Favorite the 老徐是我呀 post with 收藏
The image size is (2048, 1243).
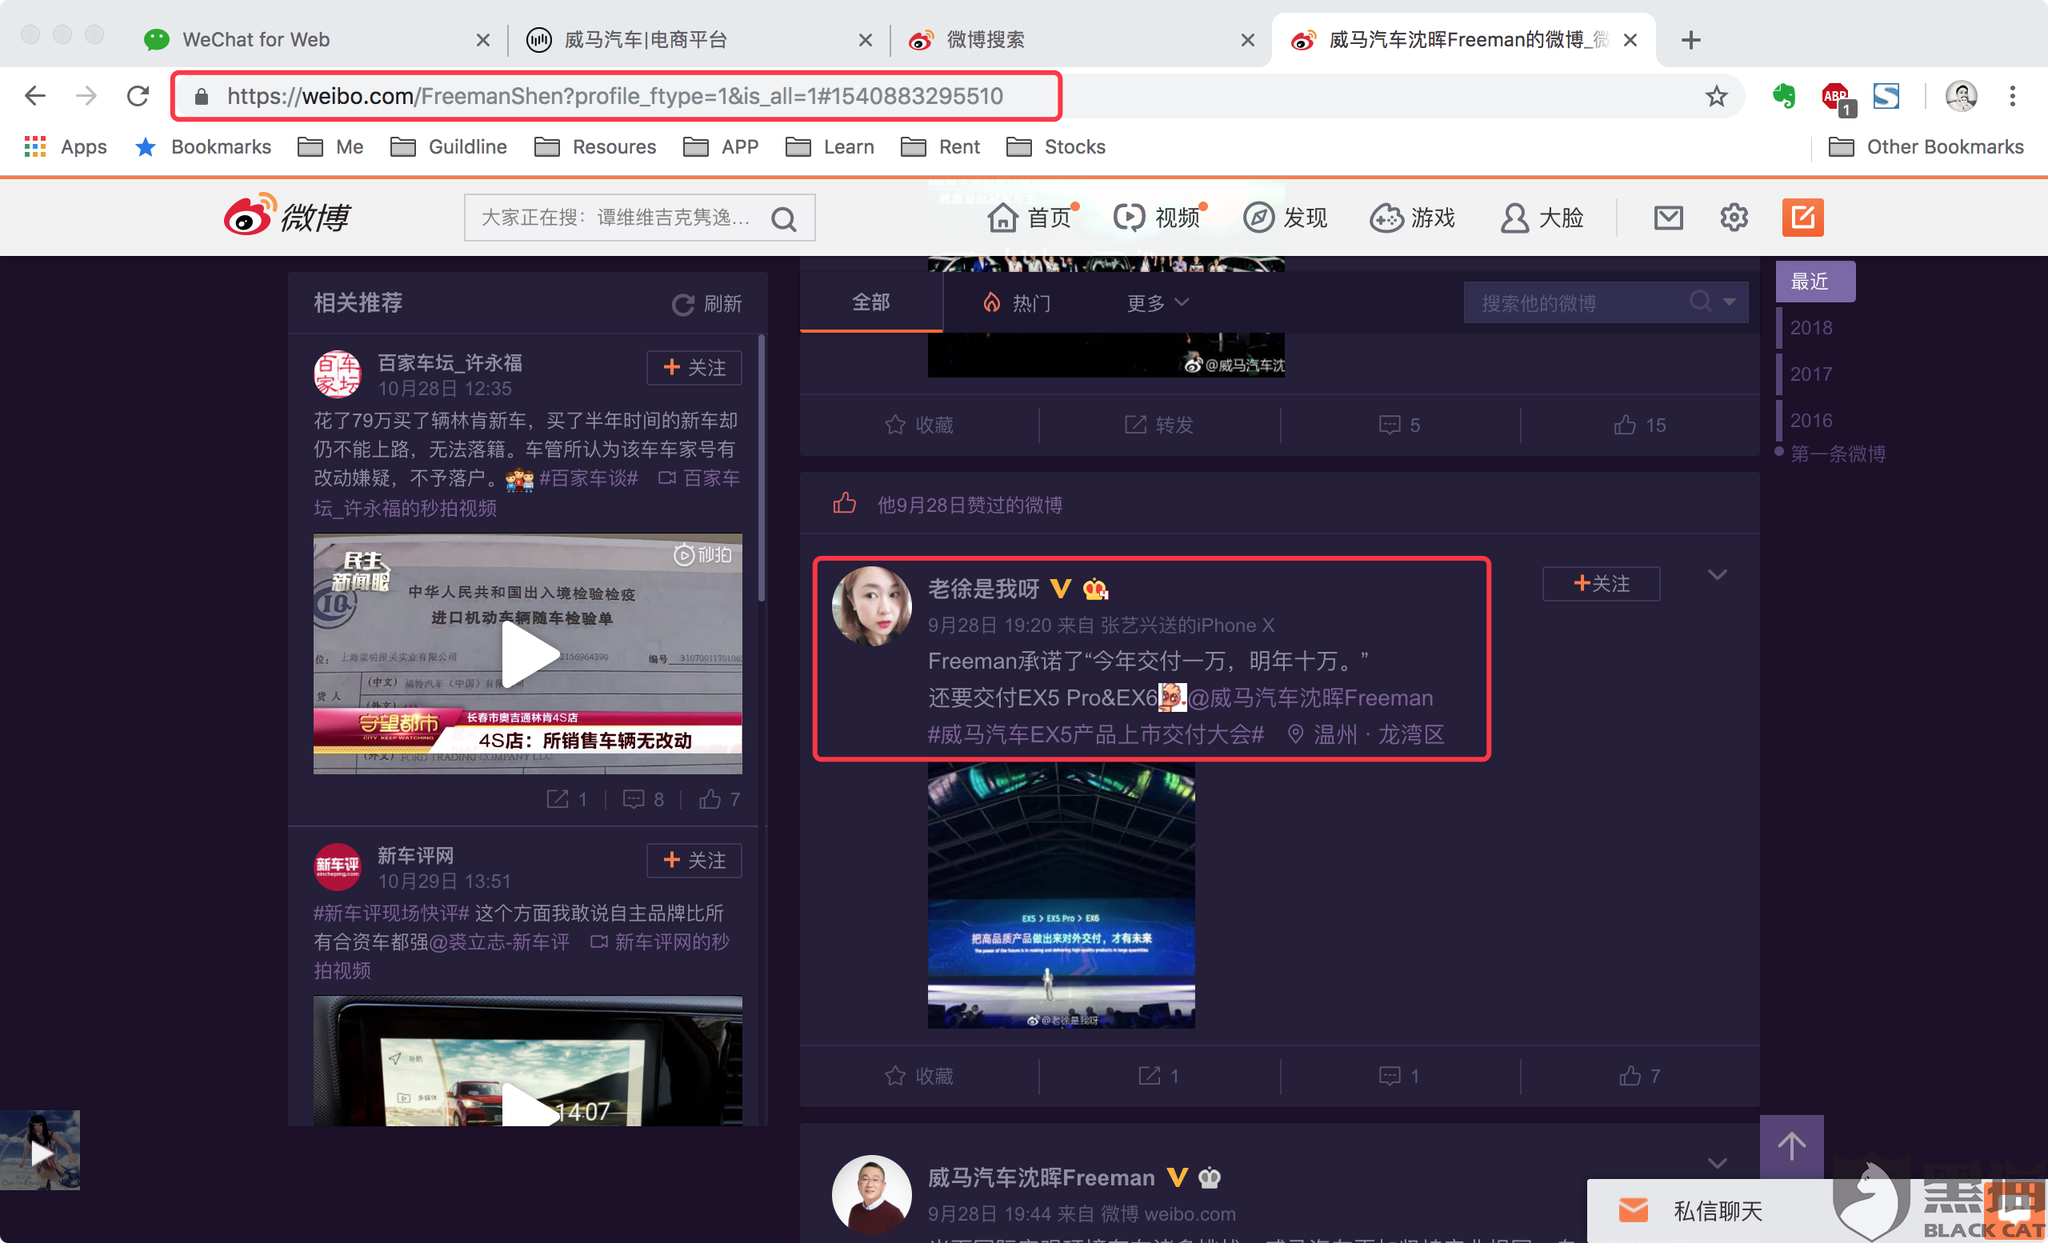[x=919, y=1076]
